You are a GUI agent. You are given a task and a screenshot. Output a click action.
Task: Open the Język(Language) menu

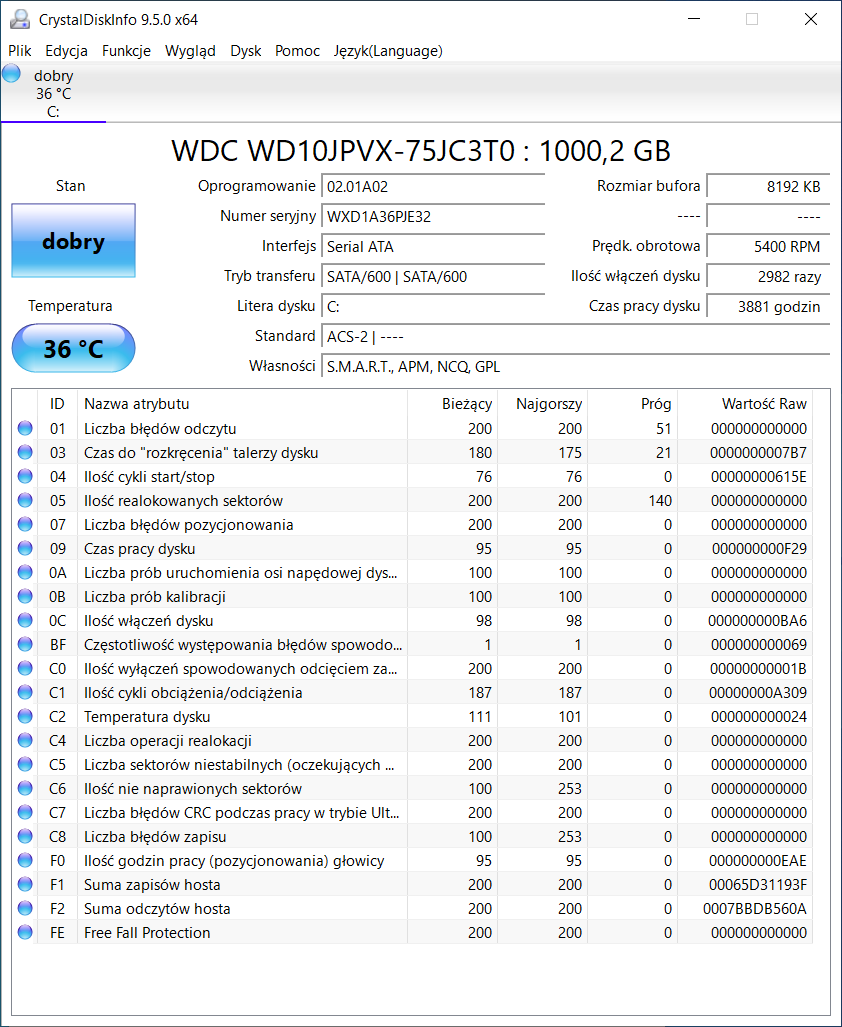(388, 51)
